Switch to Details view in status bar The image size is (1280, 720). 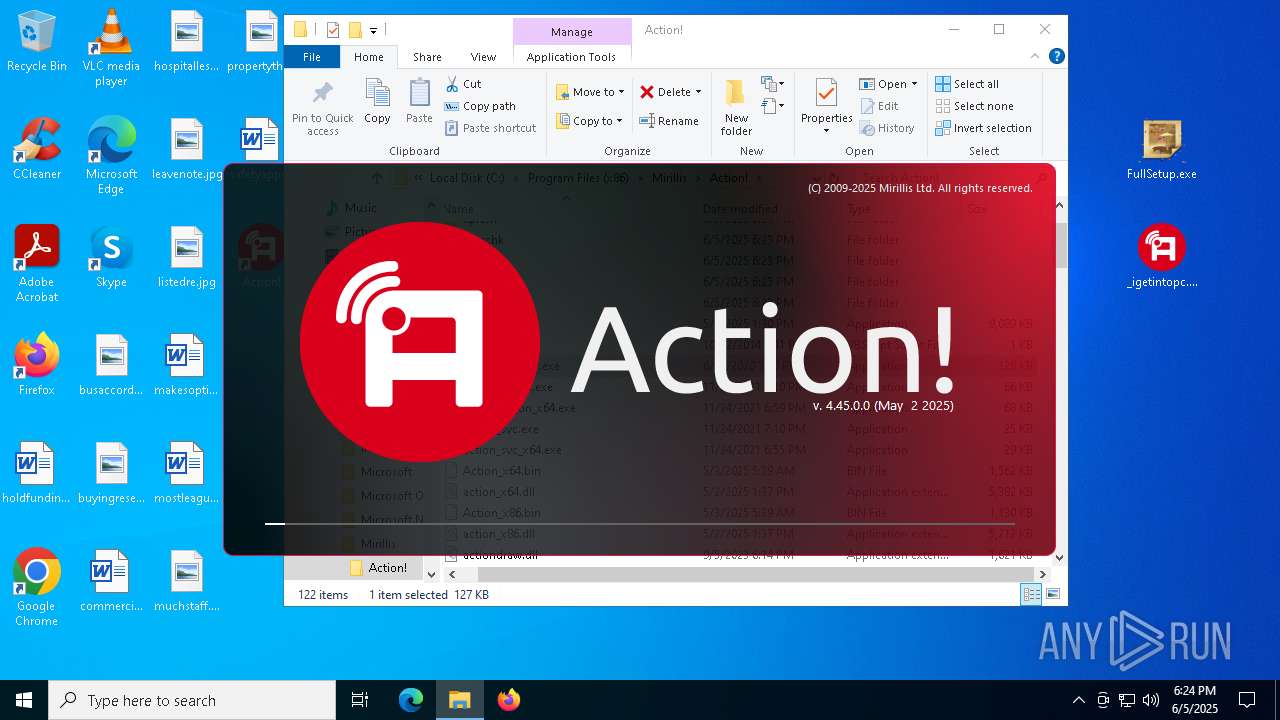point(1031,594)
